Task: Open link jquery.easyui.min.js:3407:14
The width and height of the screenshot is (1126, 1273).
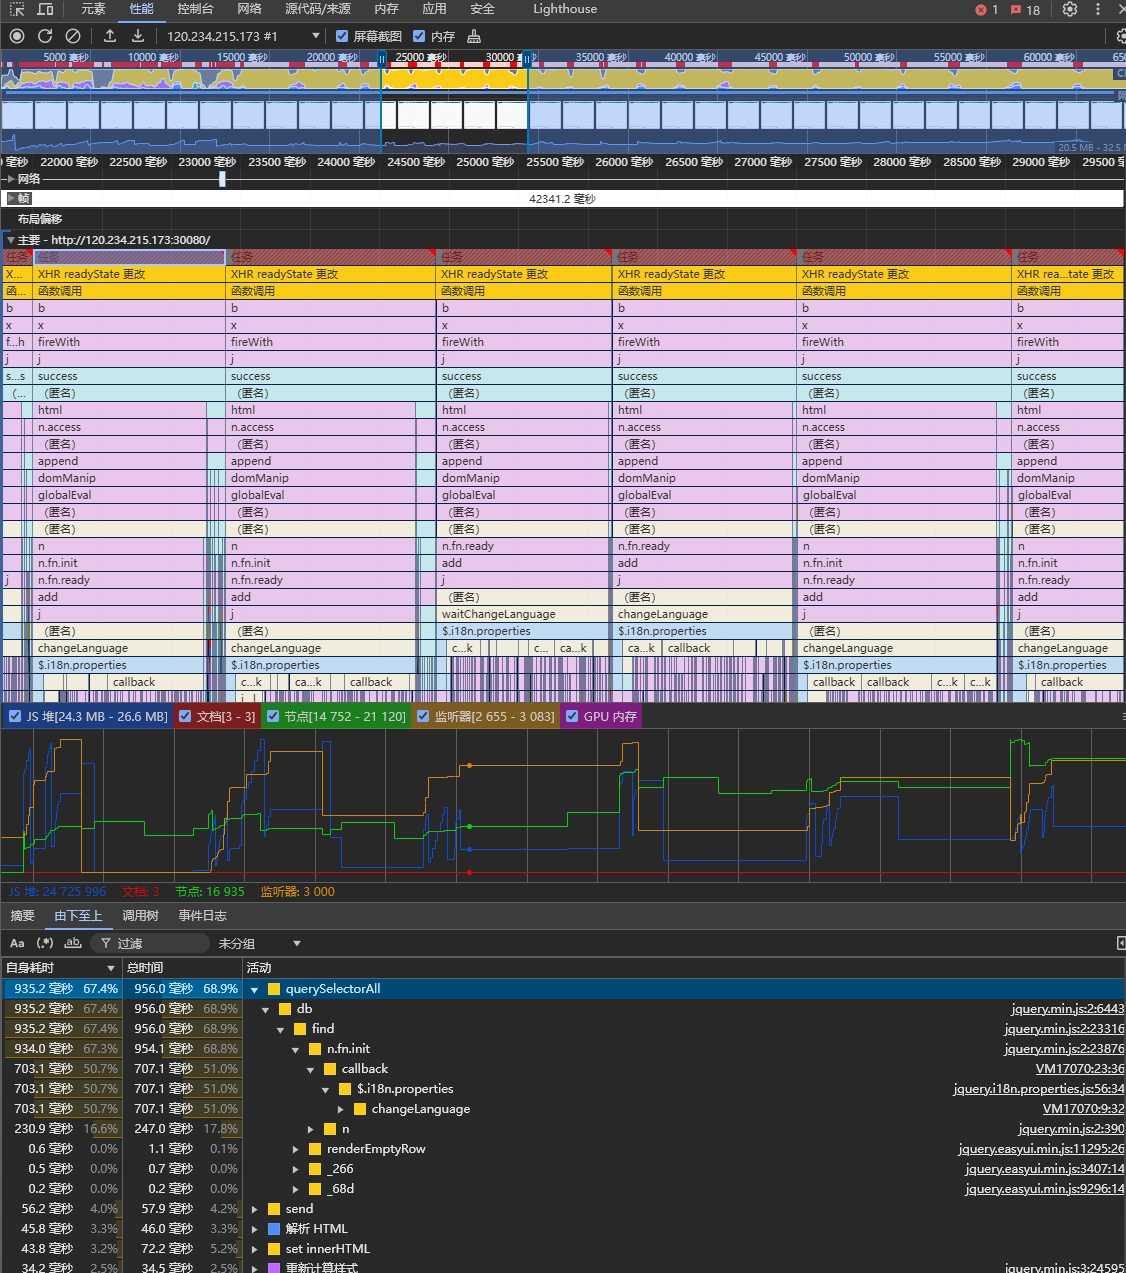Action: (1044, 1169)
